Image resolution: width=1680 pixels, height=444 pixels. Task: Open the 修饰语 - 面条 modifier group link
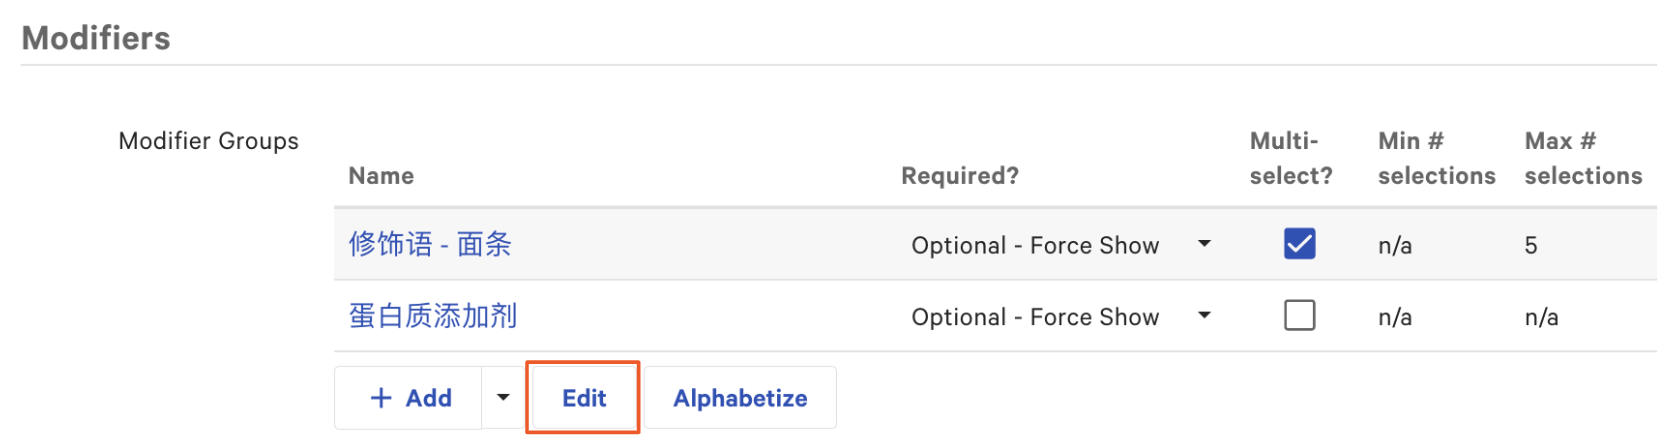tap(430, 244)
